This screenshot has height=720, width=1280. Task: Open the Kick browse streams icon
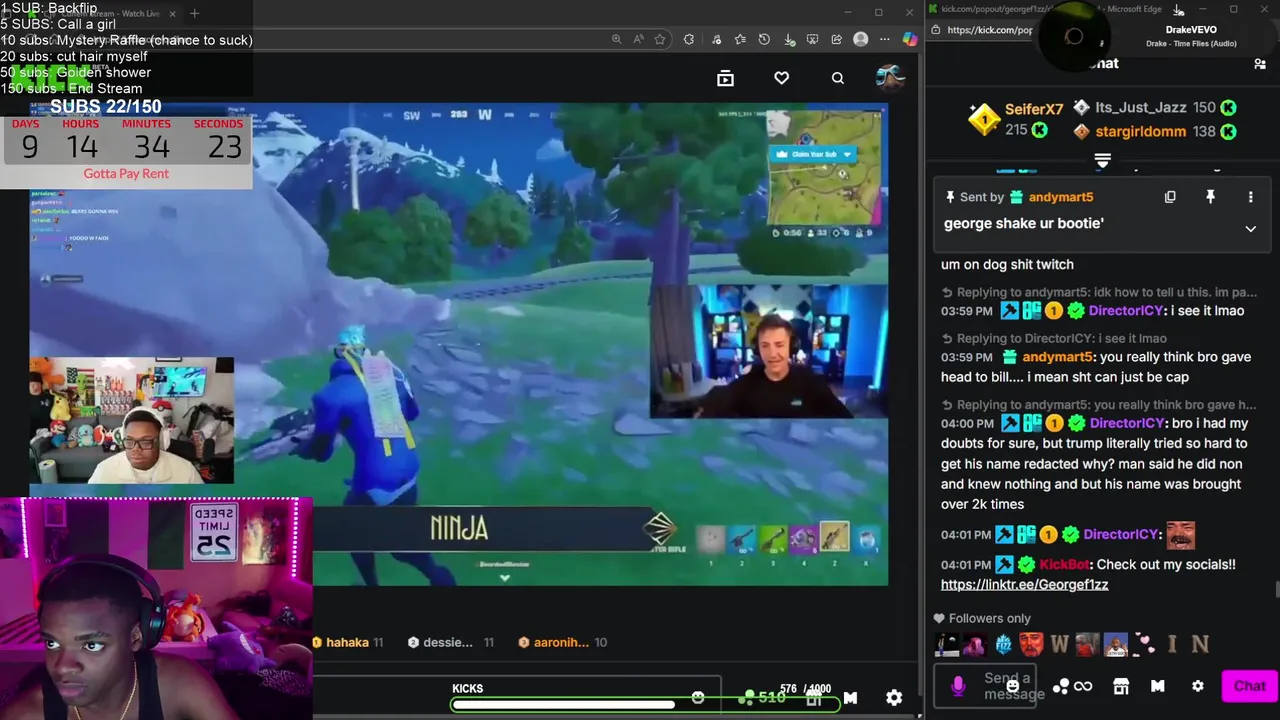click(726, 78)
